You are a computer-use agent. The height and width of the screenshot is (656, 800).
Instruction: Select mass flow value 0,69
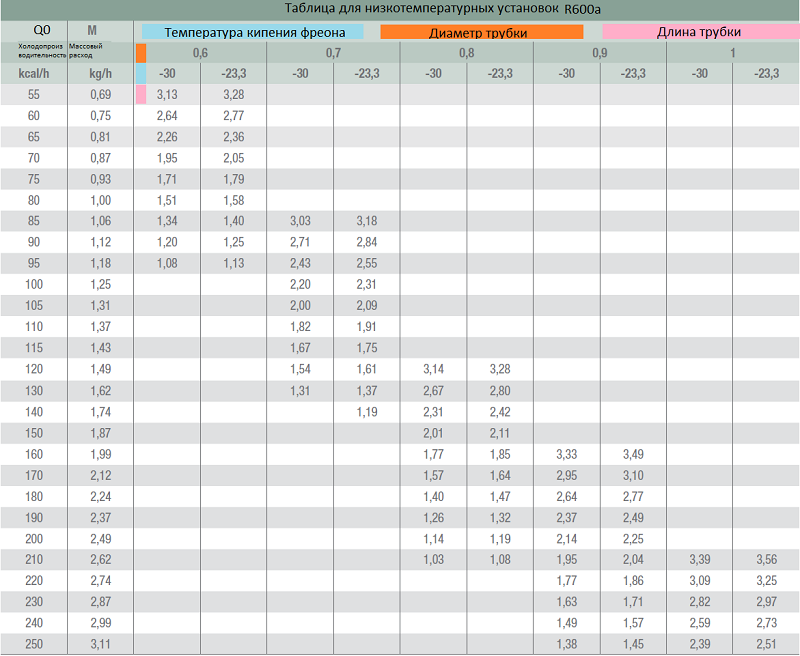pos(101,95)
